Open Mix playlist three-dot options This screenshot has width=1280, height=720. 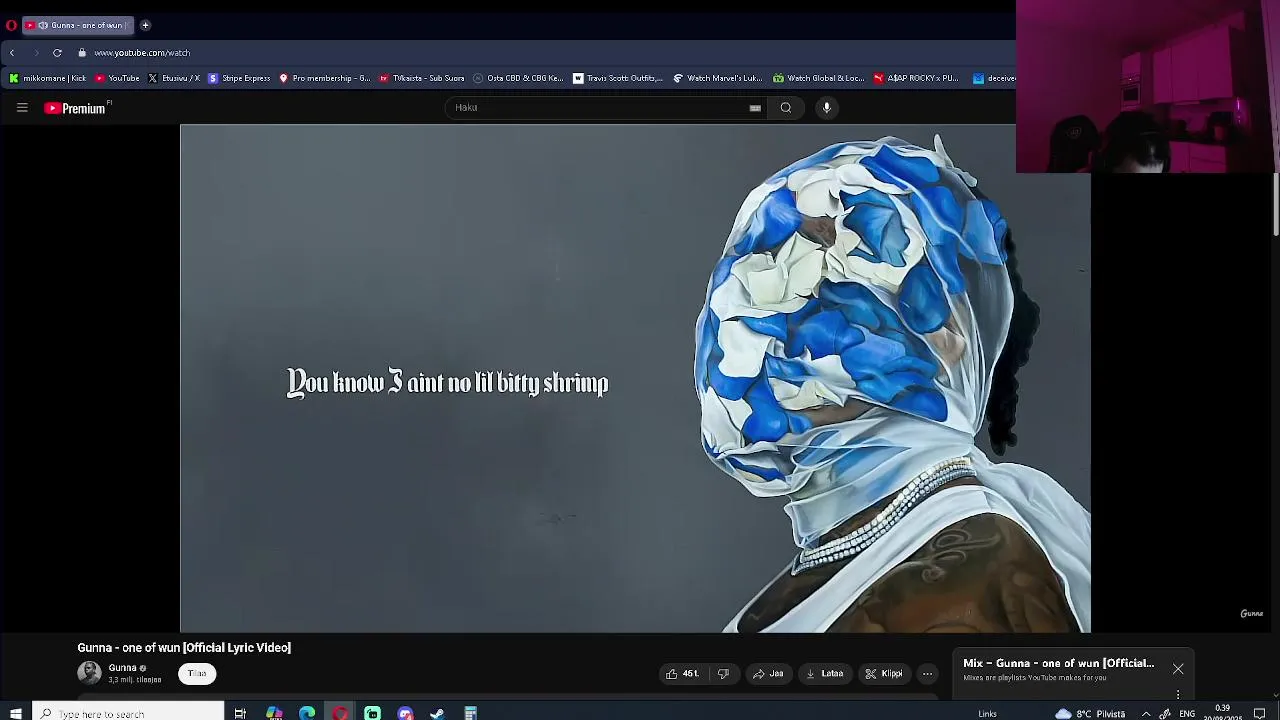1178,694
